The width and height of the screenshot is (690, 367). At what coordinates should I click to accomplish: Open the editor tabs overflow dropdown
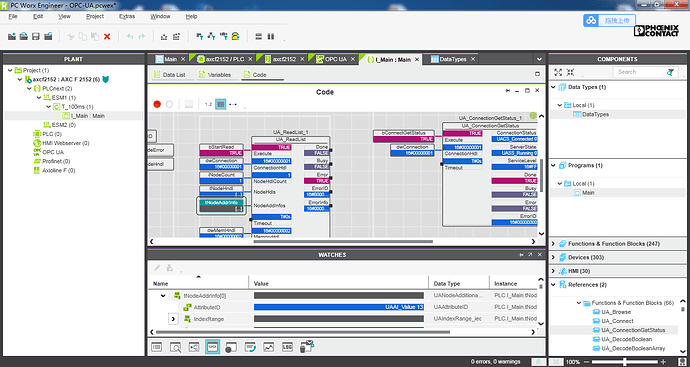pos(539,59)
